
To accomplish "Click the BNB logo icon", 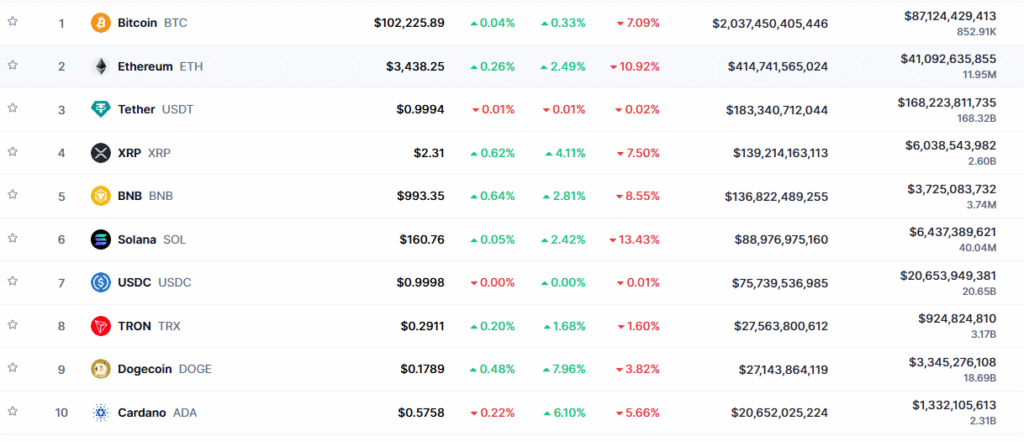I will [101, 196].
